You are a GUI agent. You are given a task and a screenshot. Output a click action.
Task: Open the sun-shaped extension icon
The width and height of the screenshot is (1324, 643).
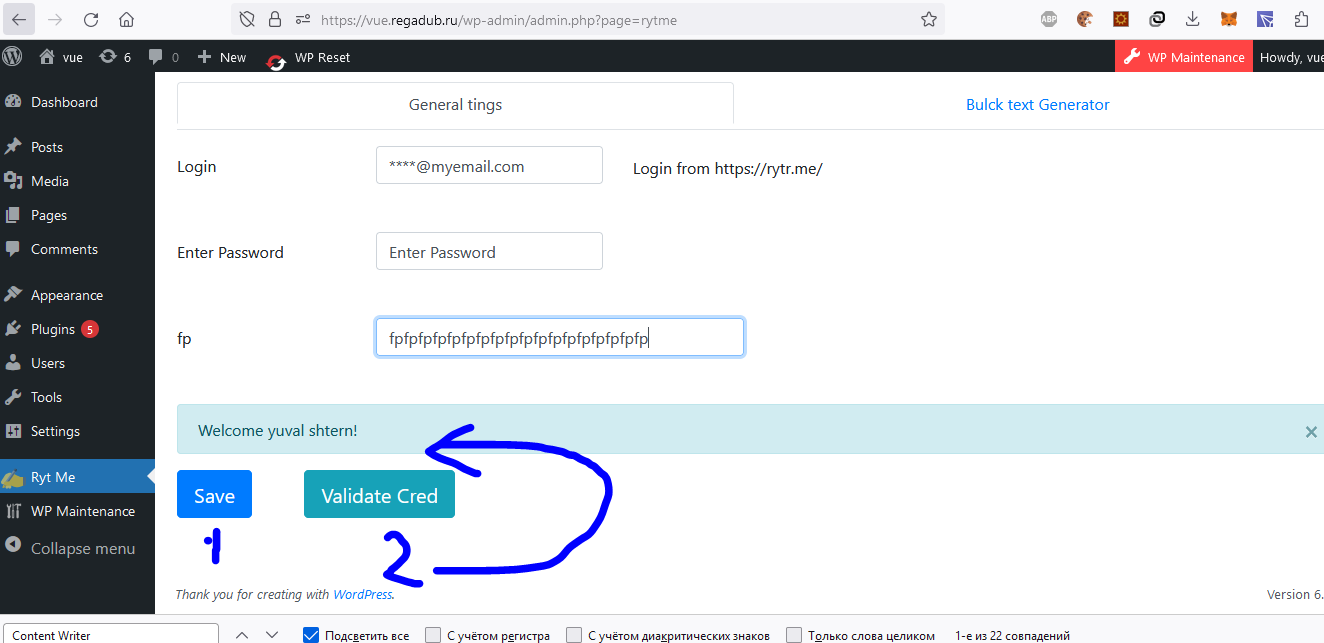point(1121,19)
